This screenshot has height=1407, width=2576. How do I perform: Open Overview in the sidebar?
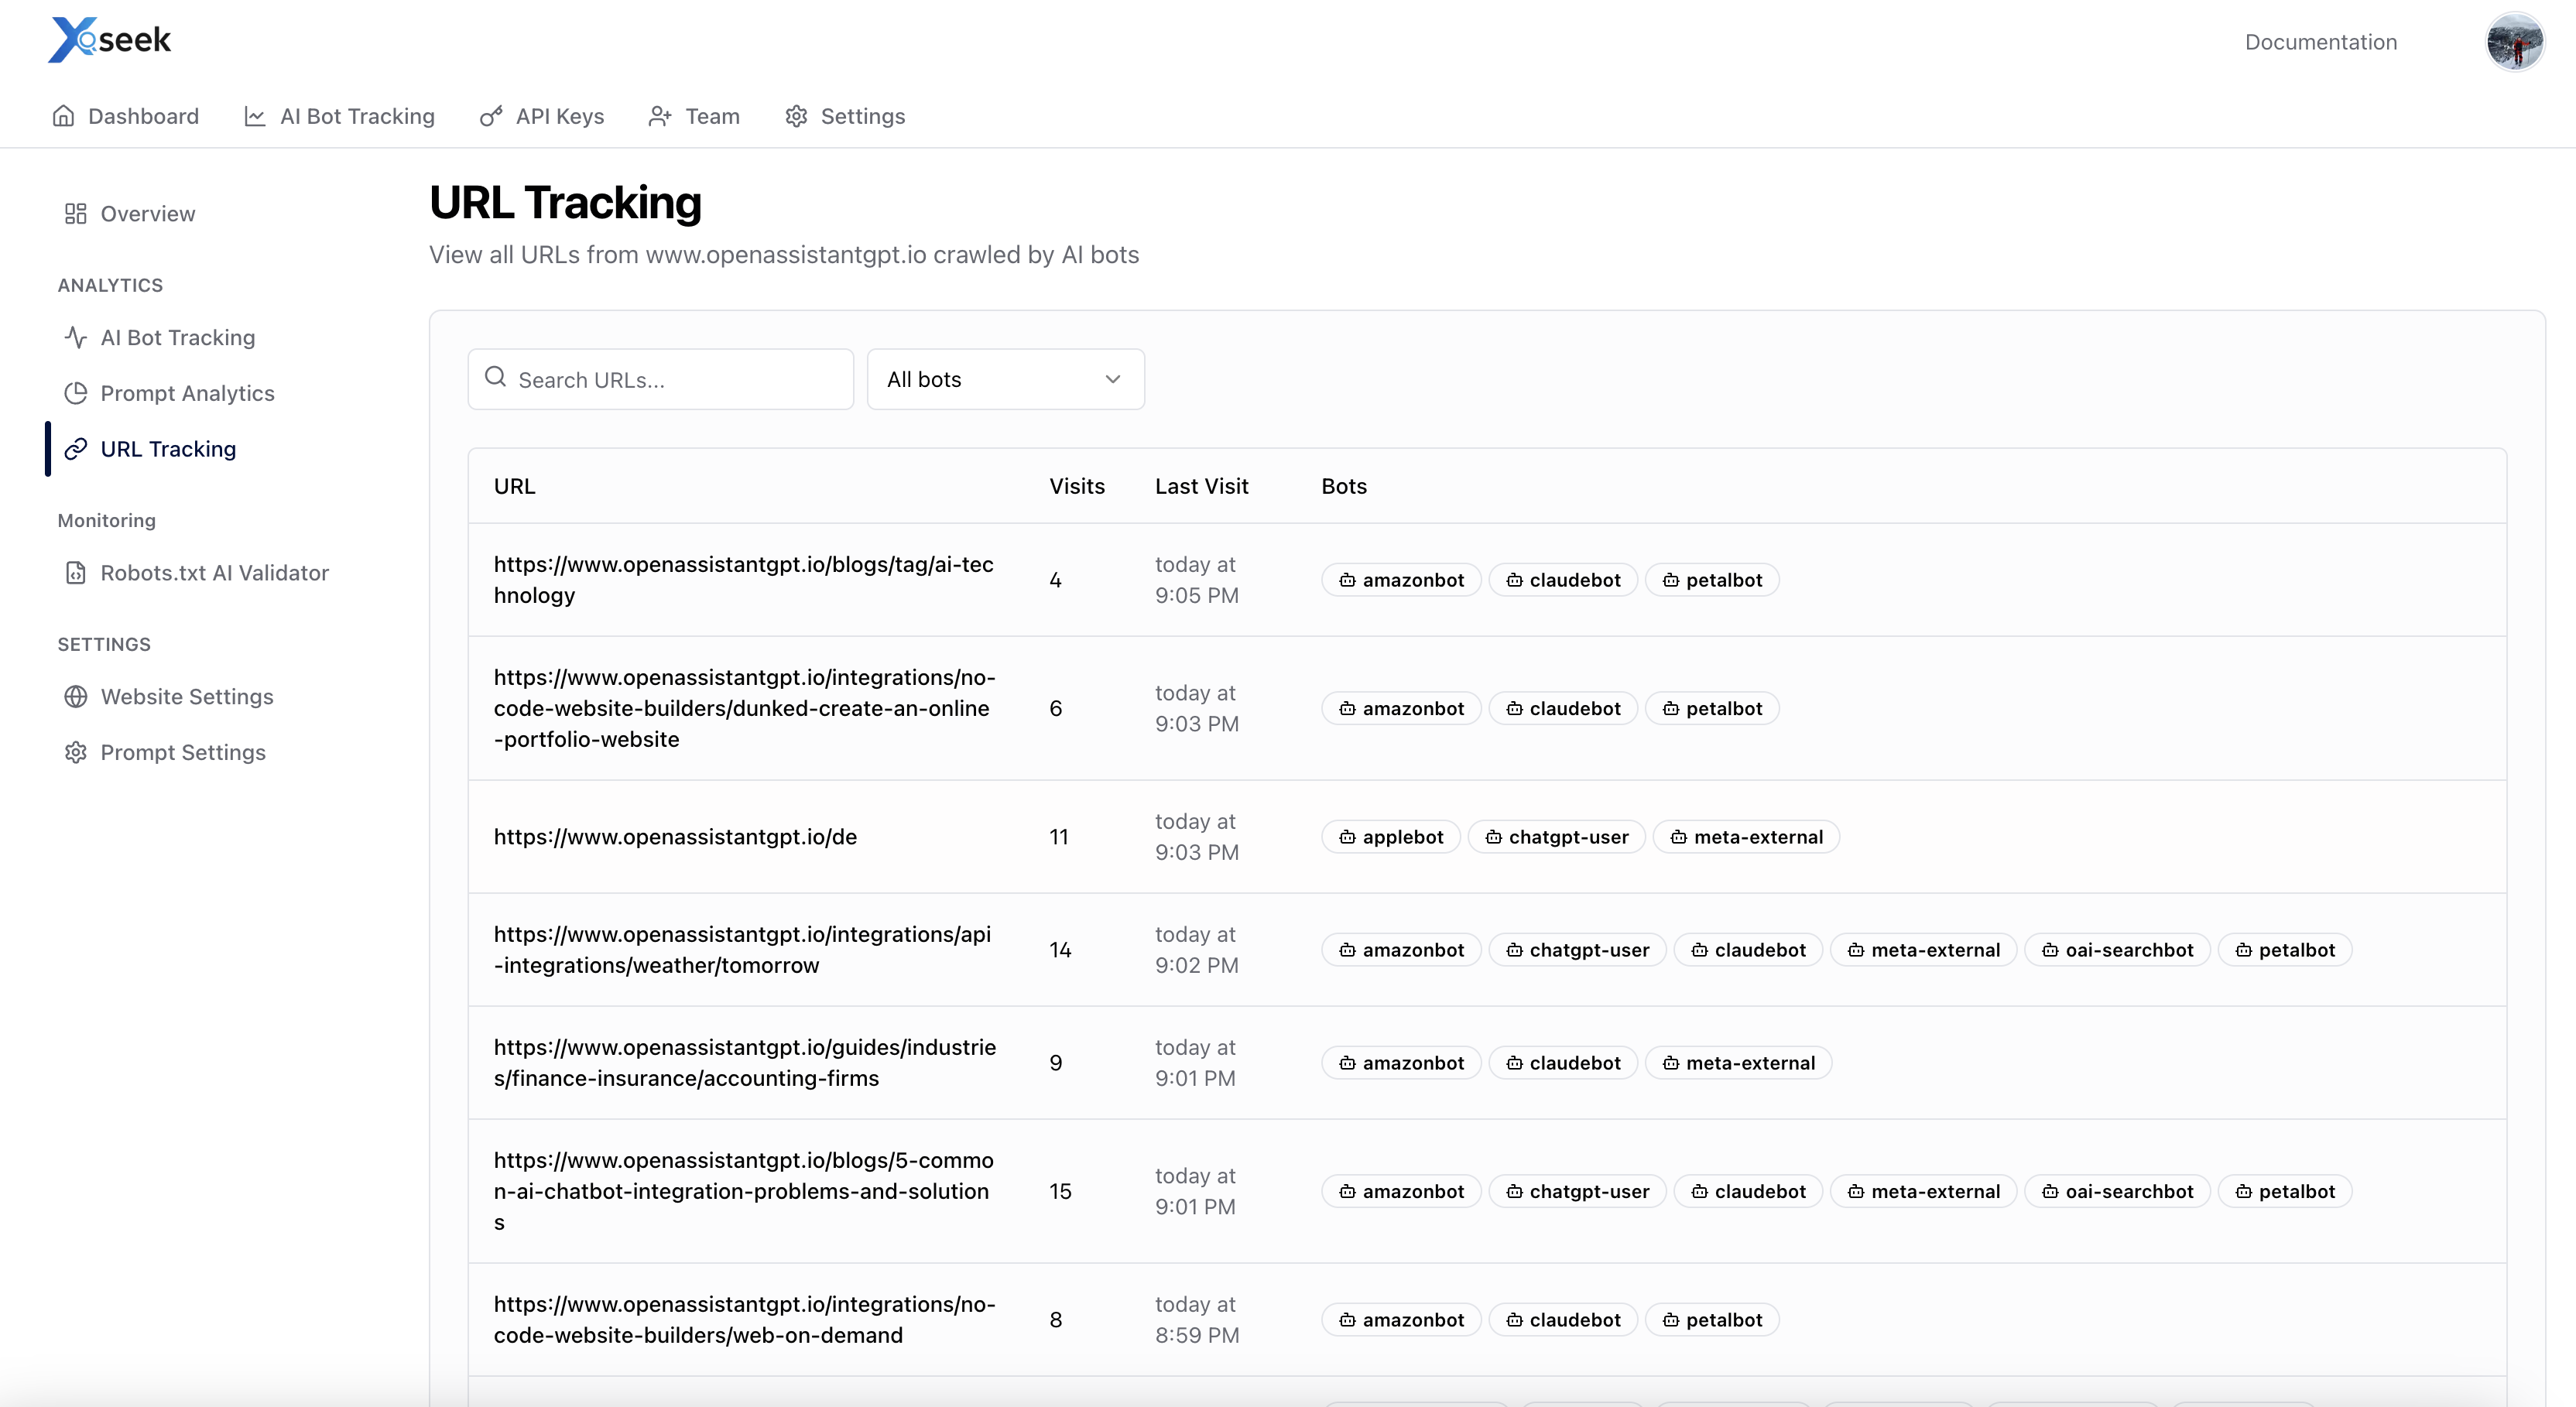129,214
